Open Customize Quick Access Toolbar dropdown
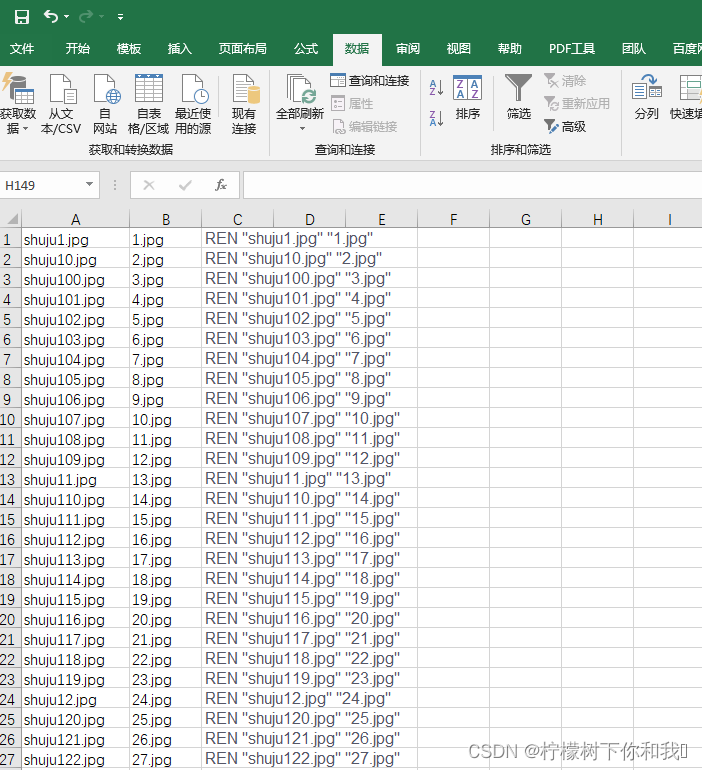The height and width of the screenshot is (770, 702). [120, 17]
